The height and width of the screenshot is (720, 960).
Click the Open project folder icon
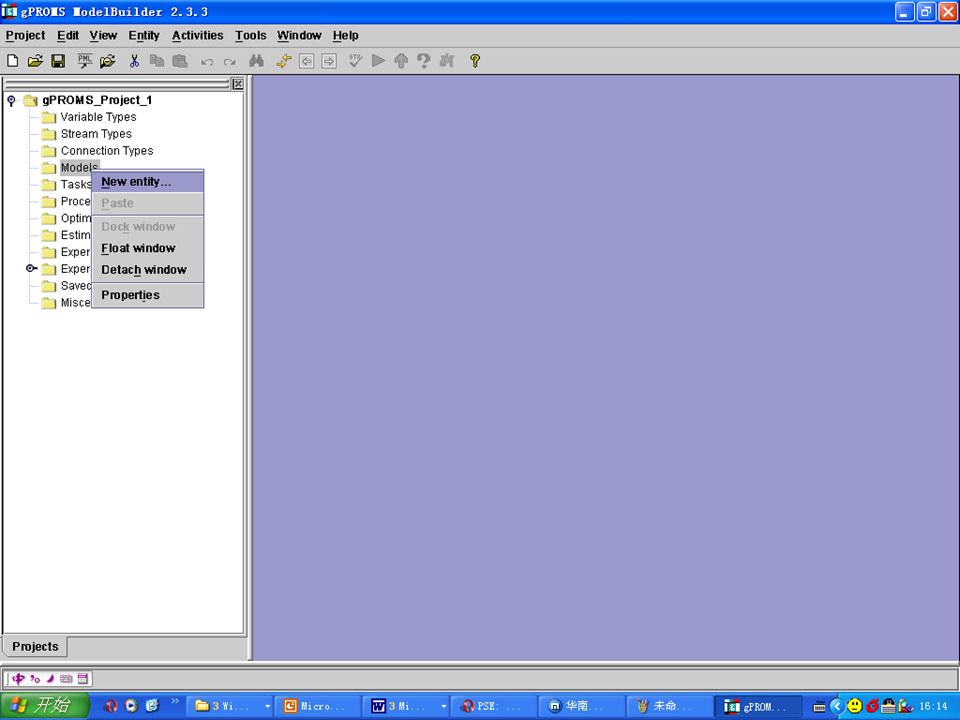pyautogui.click(x=36, y=61)
